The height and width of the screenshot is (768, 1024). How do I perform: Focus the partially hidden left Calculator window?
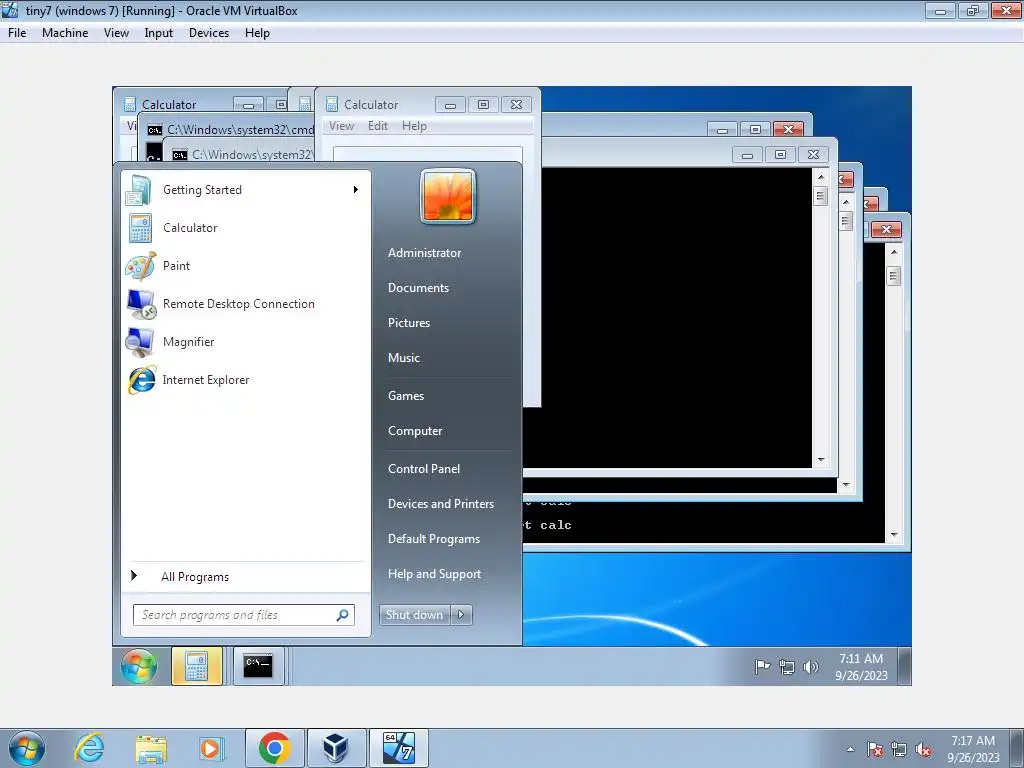(x=168, y=104)
